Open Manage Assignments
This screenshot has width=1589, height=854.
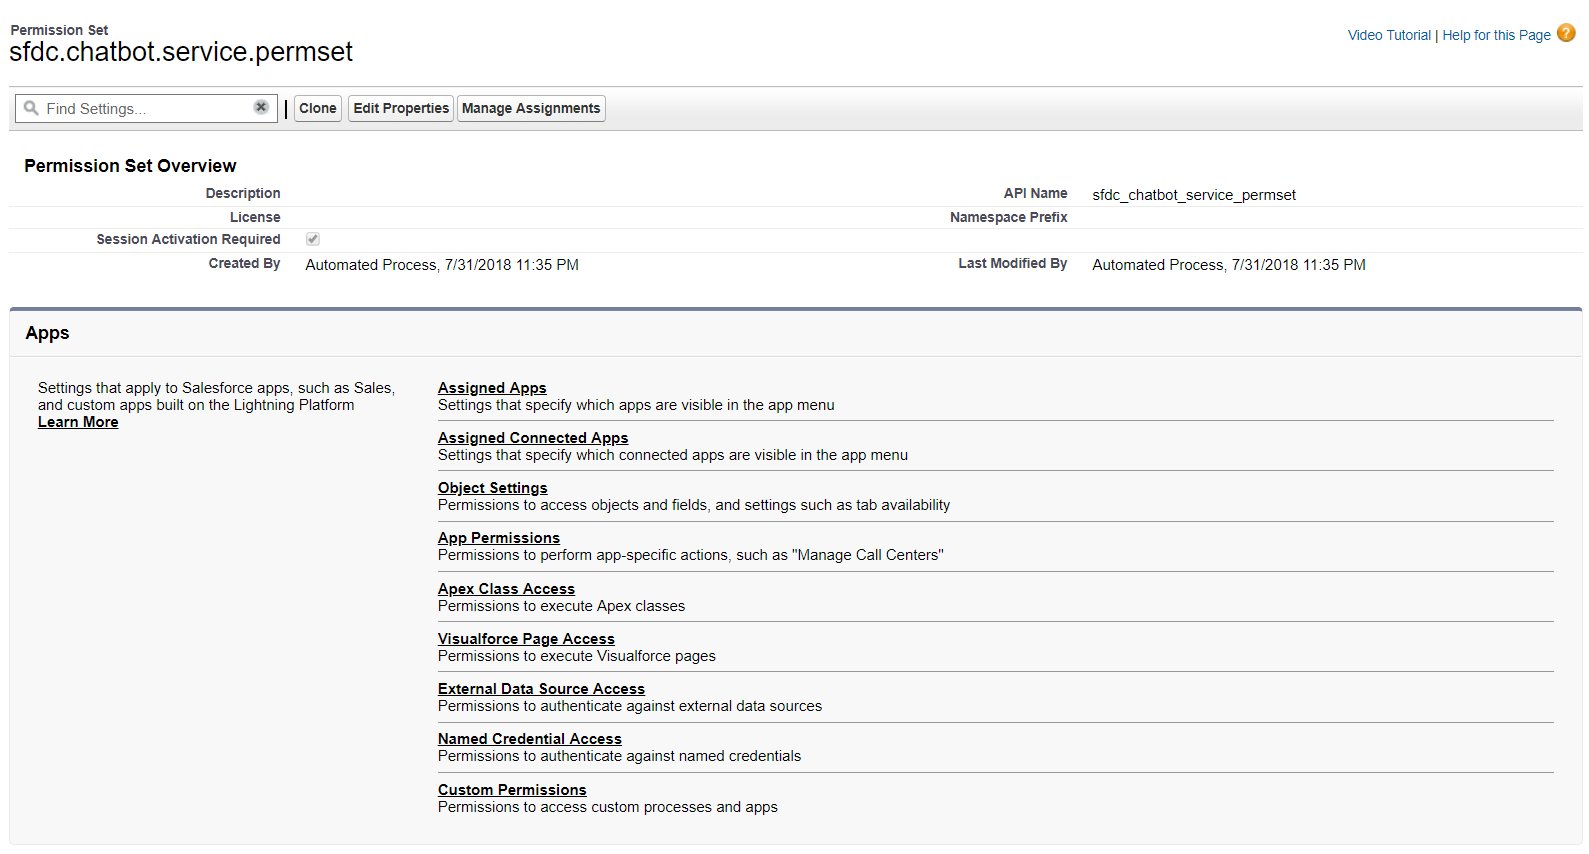pos(531,108)
